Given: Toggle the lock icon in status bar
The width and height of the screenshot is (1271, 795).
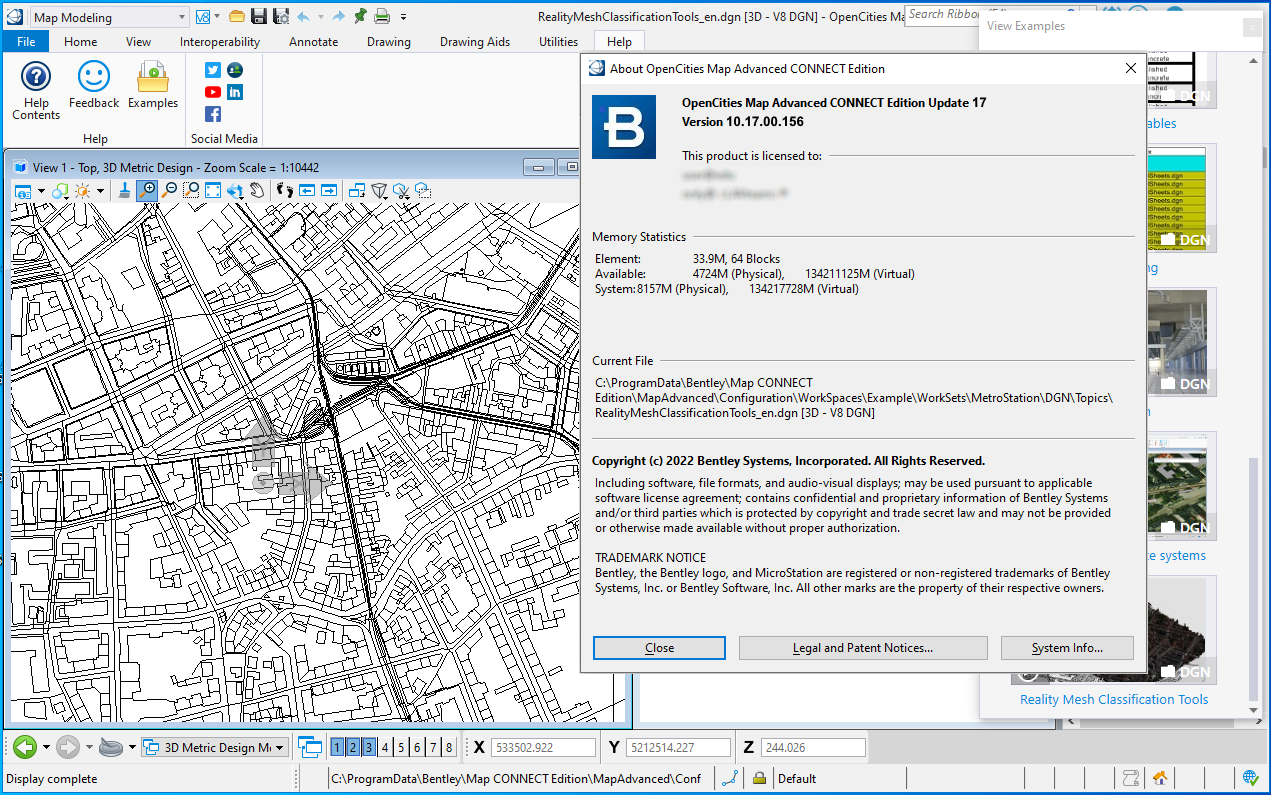Looking at the screenshot, I should (x=760, y=778).
